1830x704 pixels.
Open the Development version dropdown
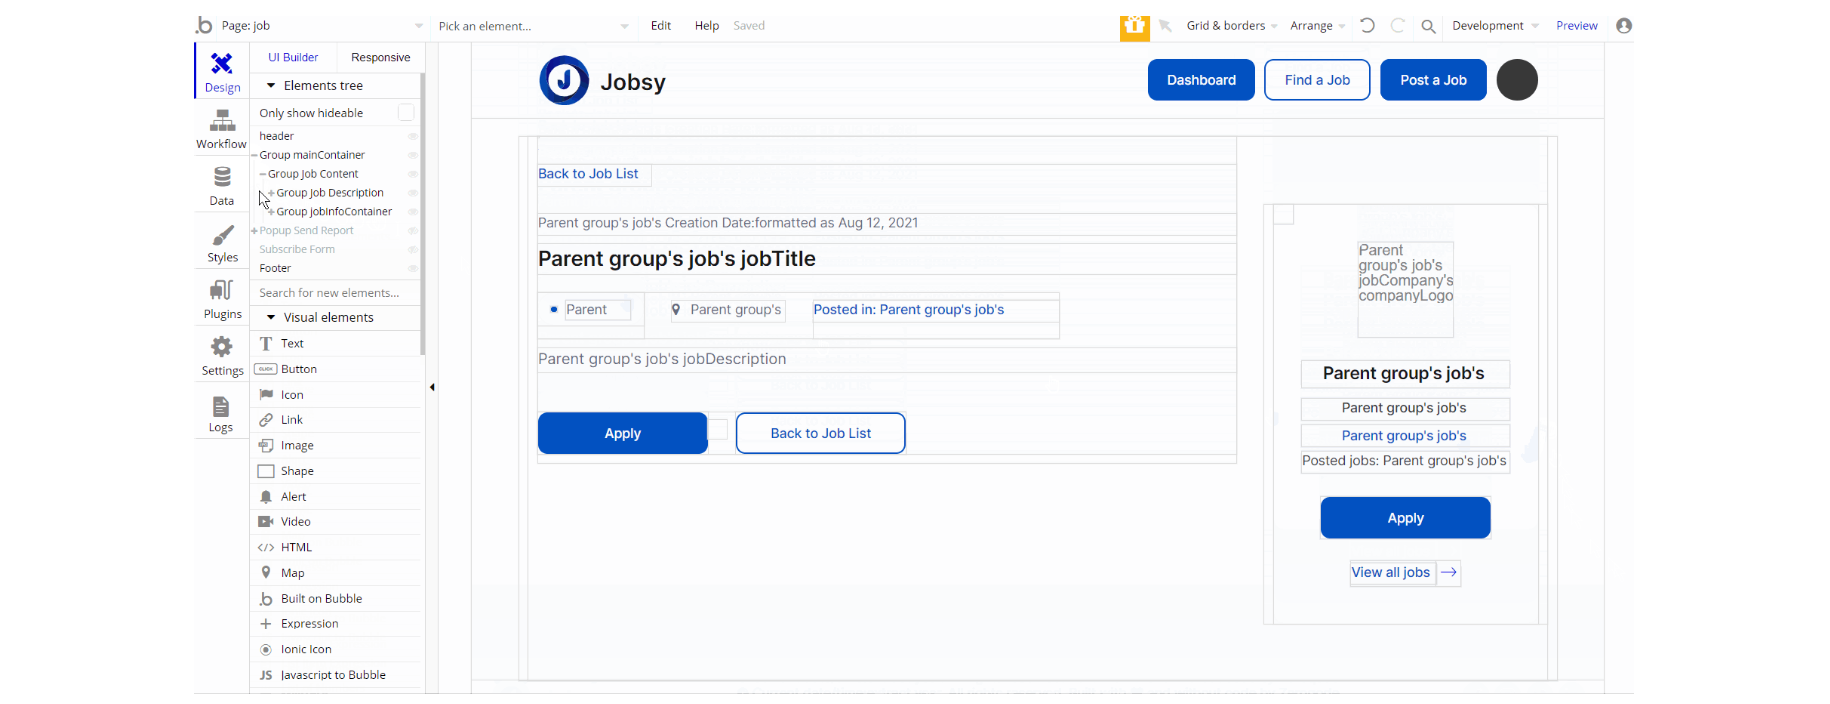click(x=1495, y=26)
